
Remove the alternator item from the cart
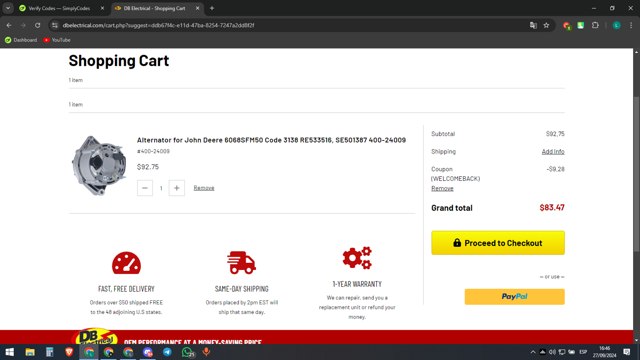click(x=204, y=188)
